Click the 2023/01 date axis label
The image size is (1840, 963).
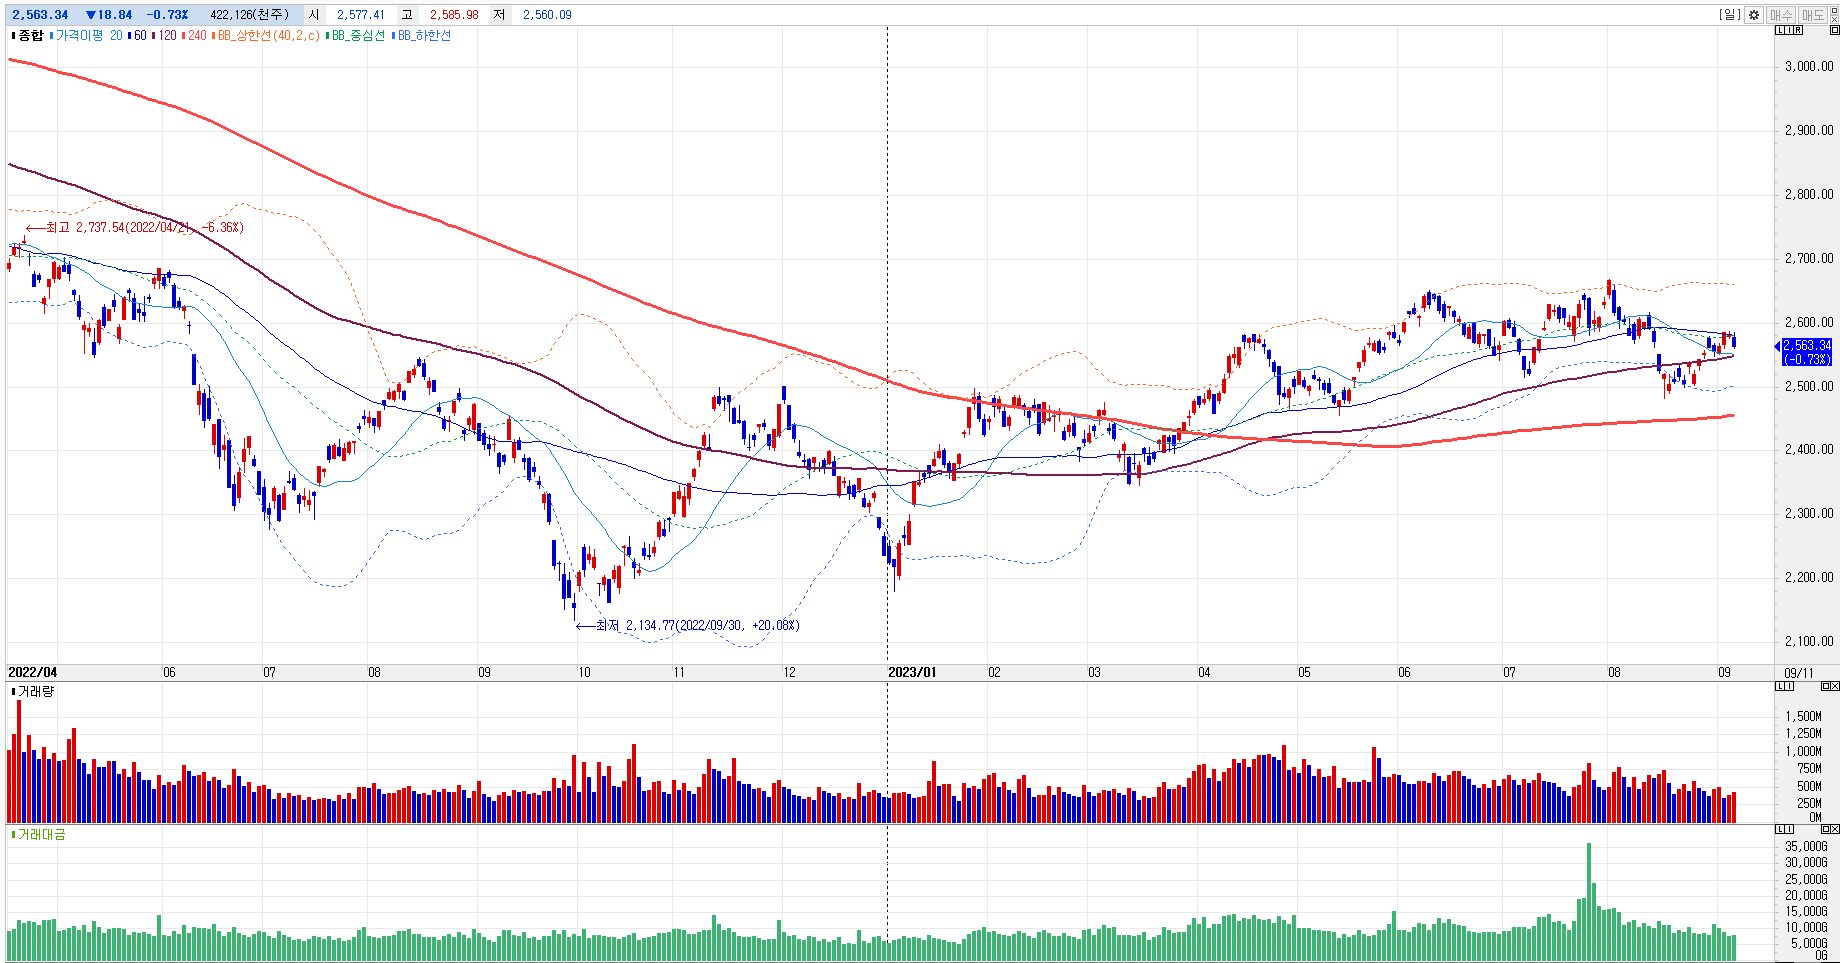(x=912, y=672)
